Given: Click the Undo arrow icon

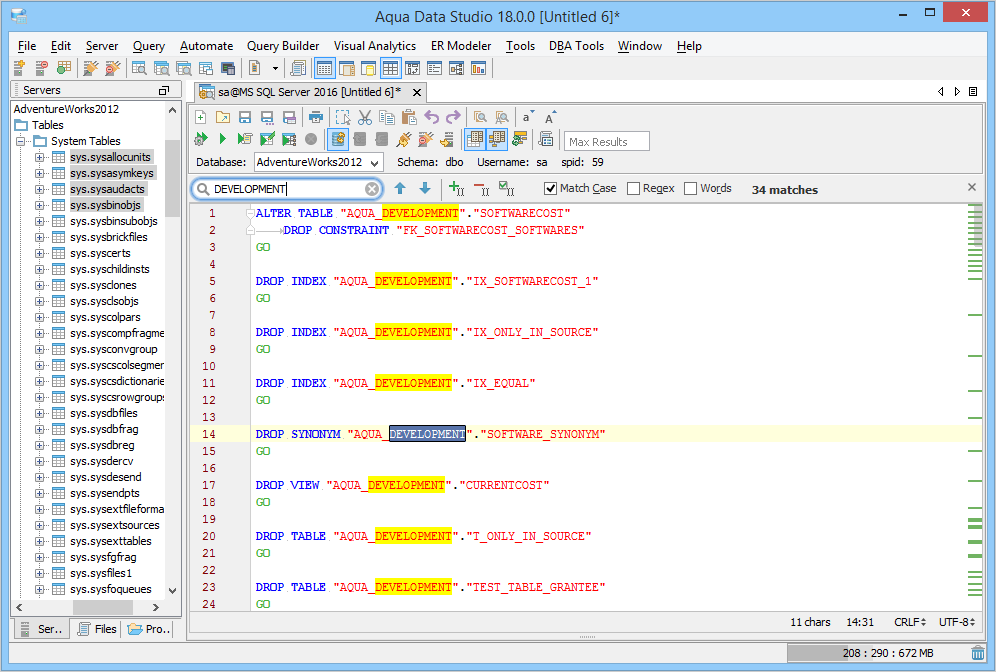Looking at the screenshot, I should click(432, 117).
